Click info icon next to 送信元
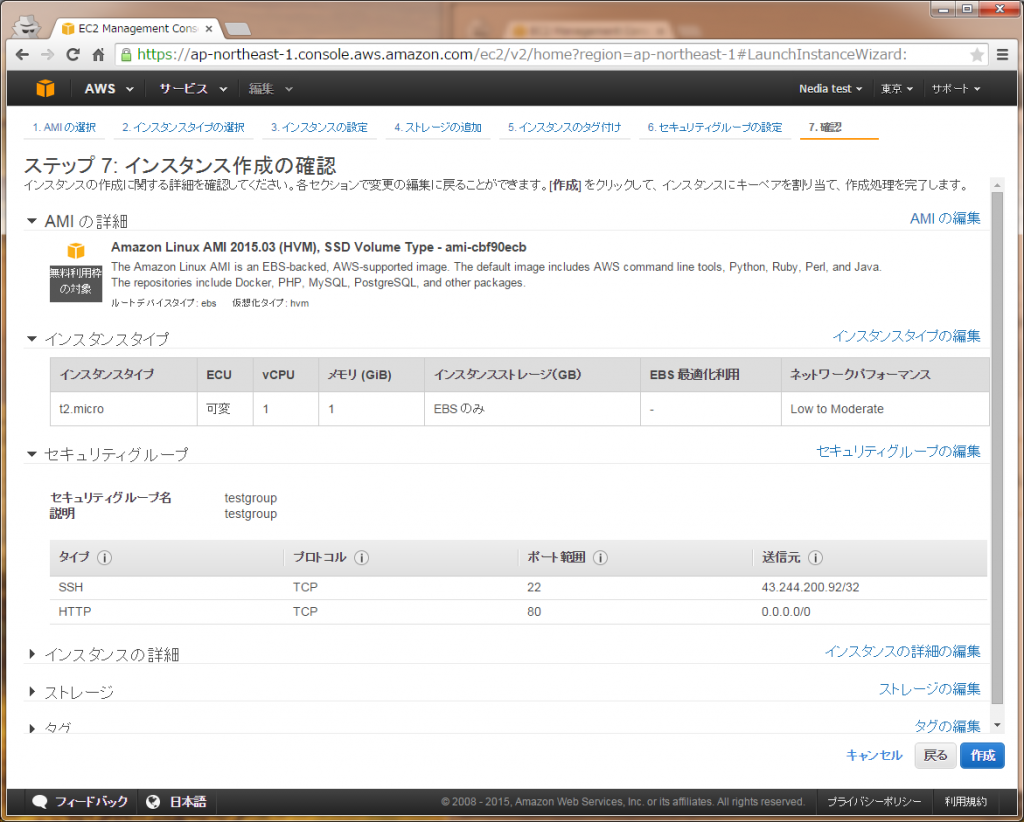The image size is (1024, 822). click(815, 558)
